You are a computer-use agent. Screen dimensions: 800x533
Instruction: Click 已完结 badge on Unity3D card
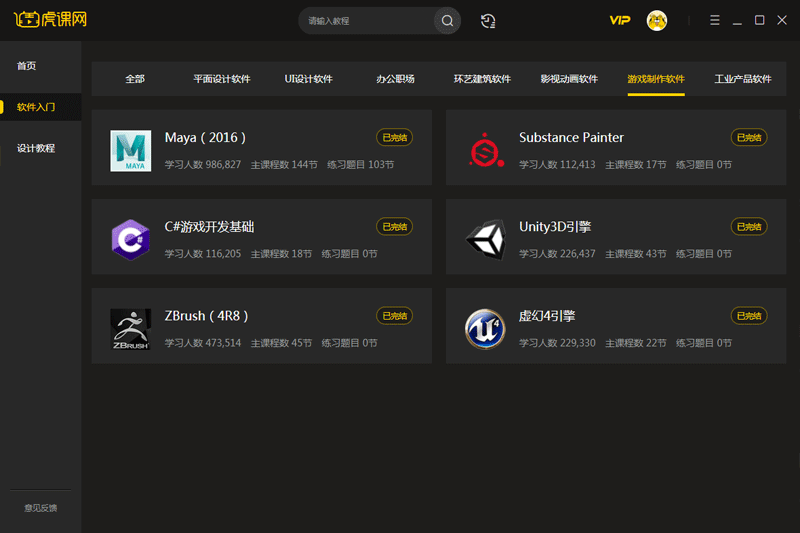pyautogui.click(x=749, y=227)
